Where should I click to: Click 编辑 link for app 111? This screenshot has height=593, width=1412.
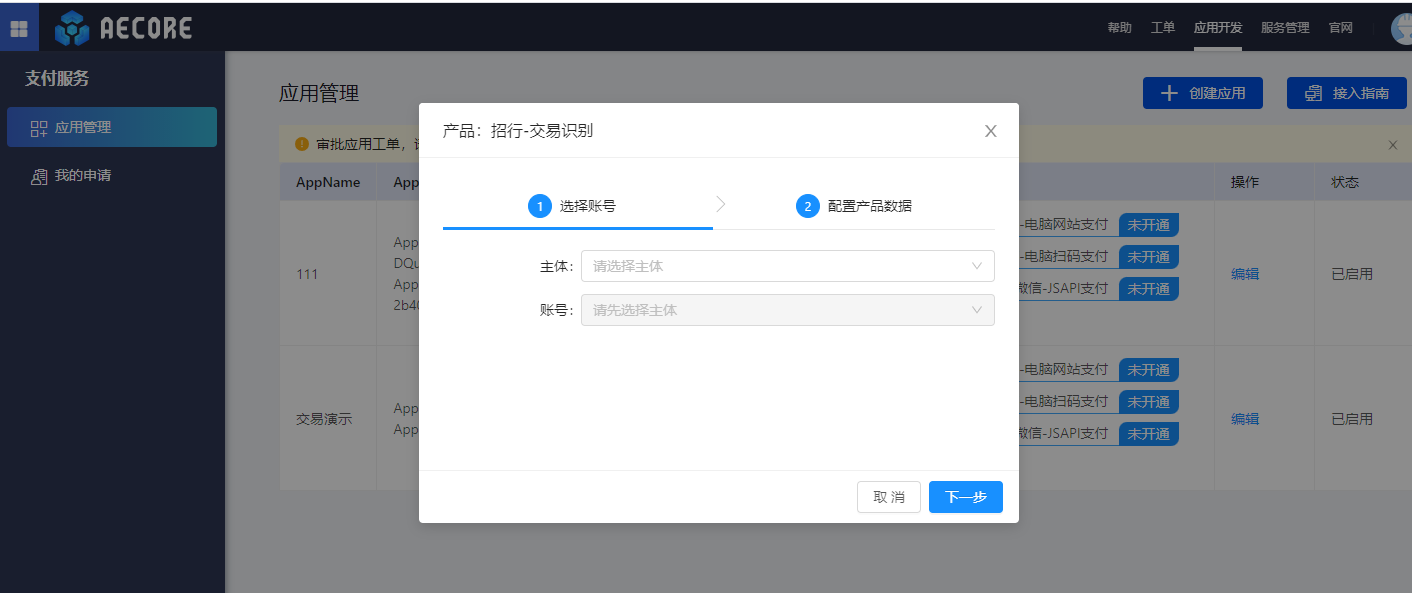(1244, 274)
